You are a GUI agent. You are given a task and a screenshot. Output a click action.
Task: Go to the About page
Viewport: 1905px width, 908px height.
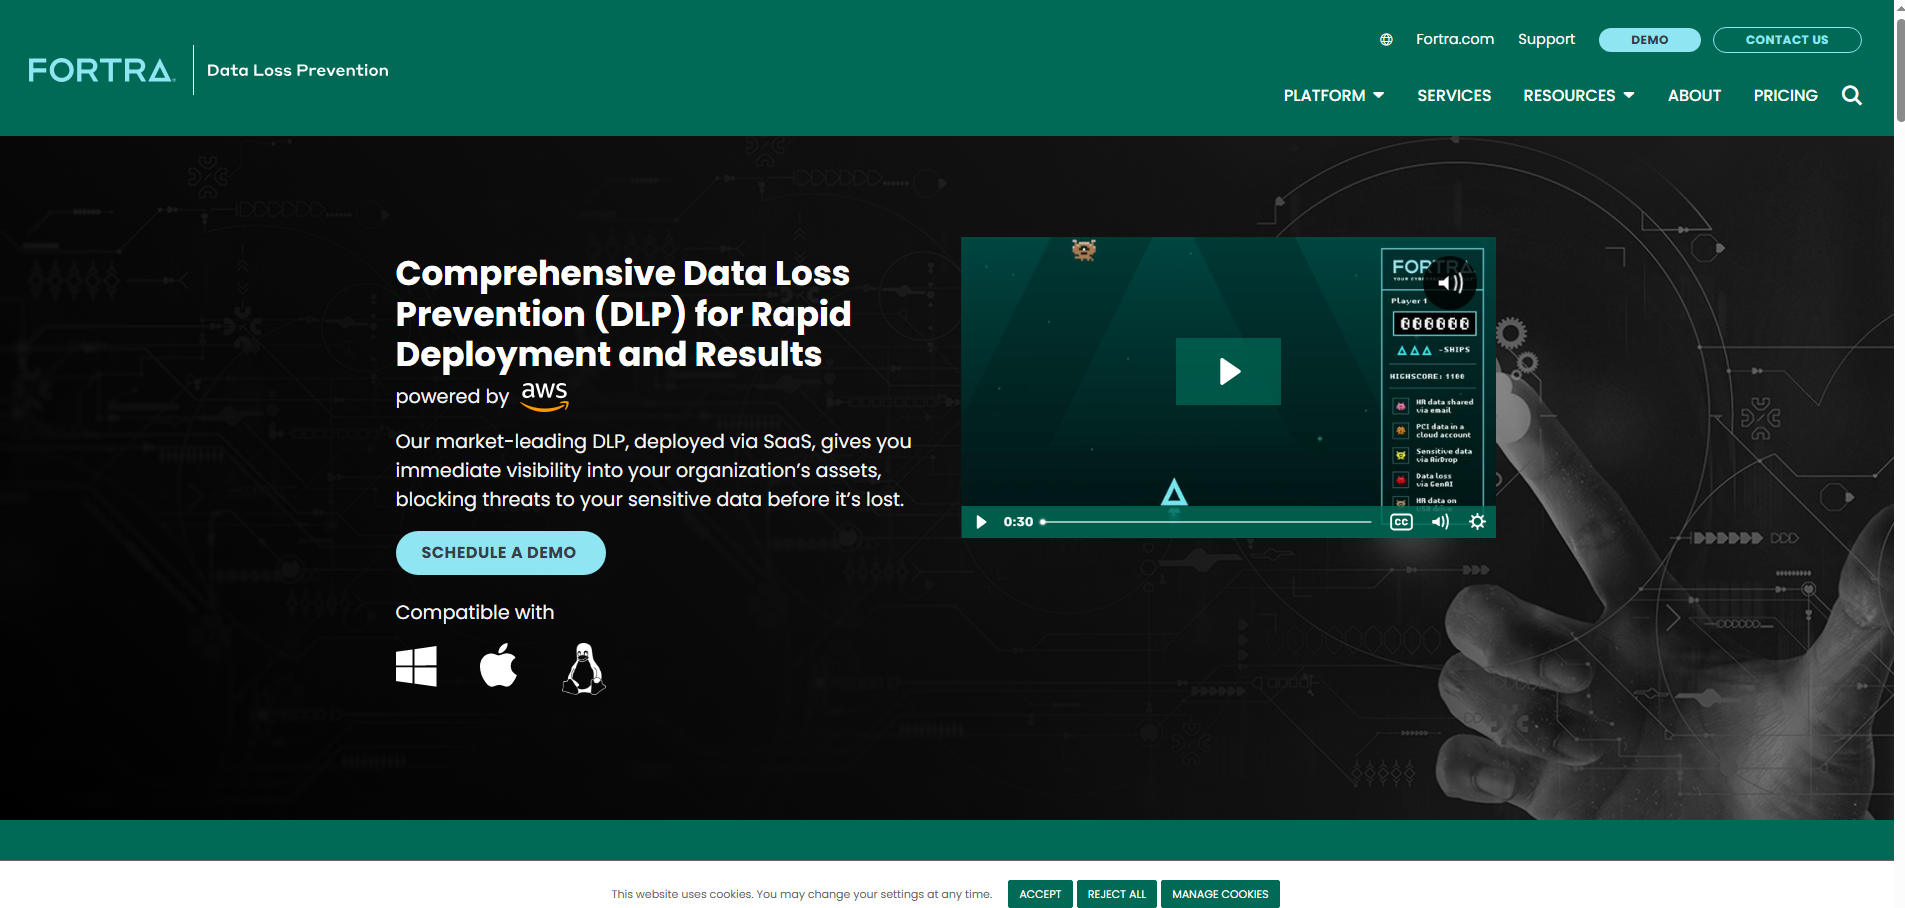point(1694,95)
